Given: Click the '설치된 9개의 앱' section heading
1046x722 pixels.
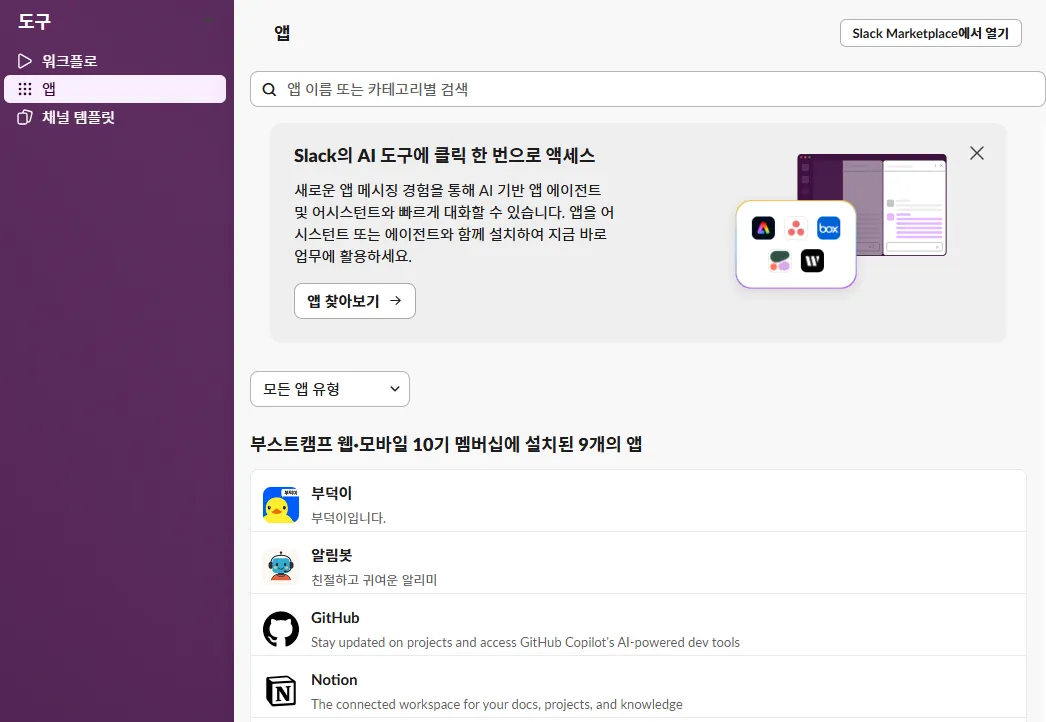Looking at the screenshot, I should click(446, 444).
